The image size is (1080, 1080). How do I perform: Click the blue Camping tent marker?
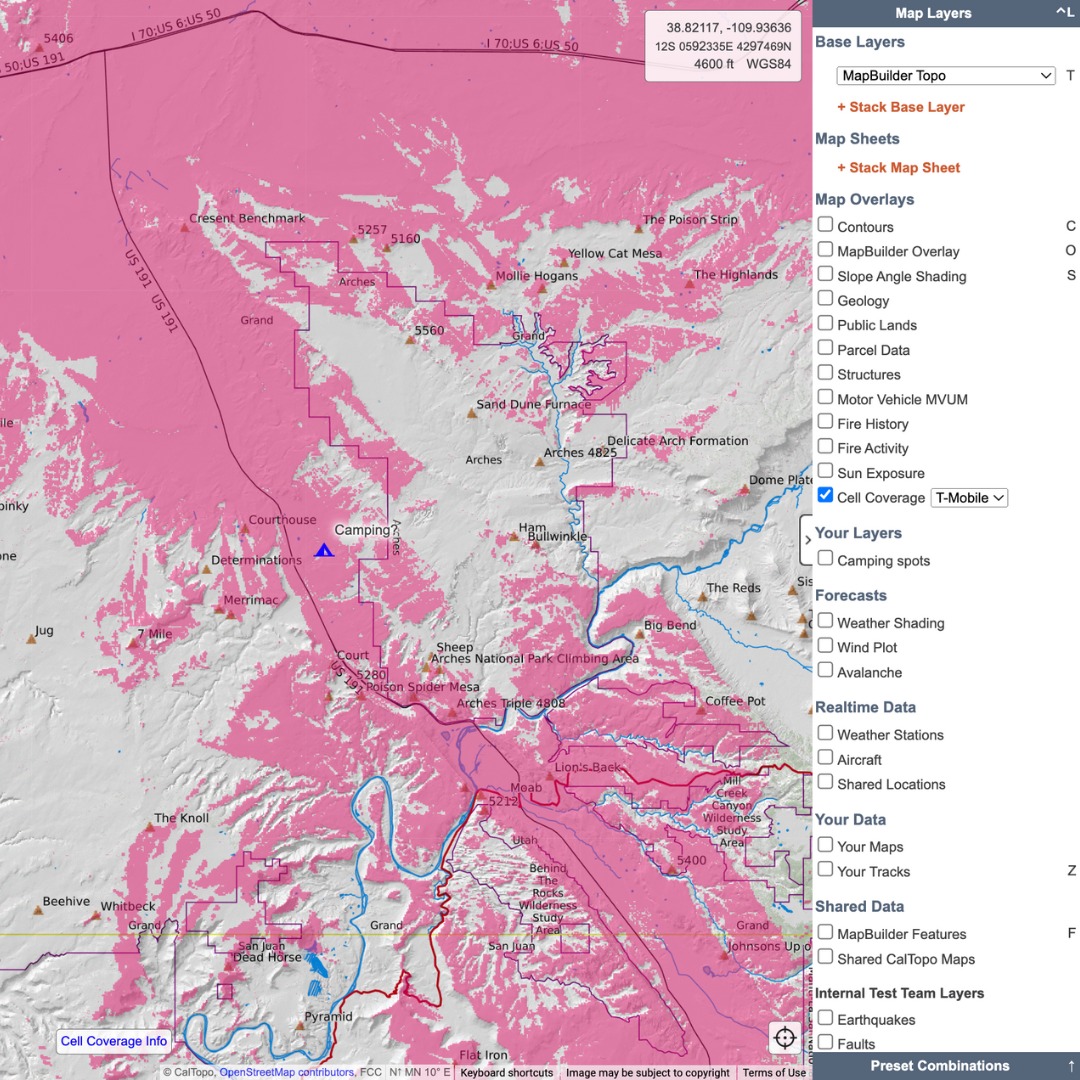(324, 550)
